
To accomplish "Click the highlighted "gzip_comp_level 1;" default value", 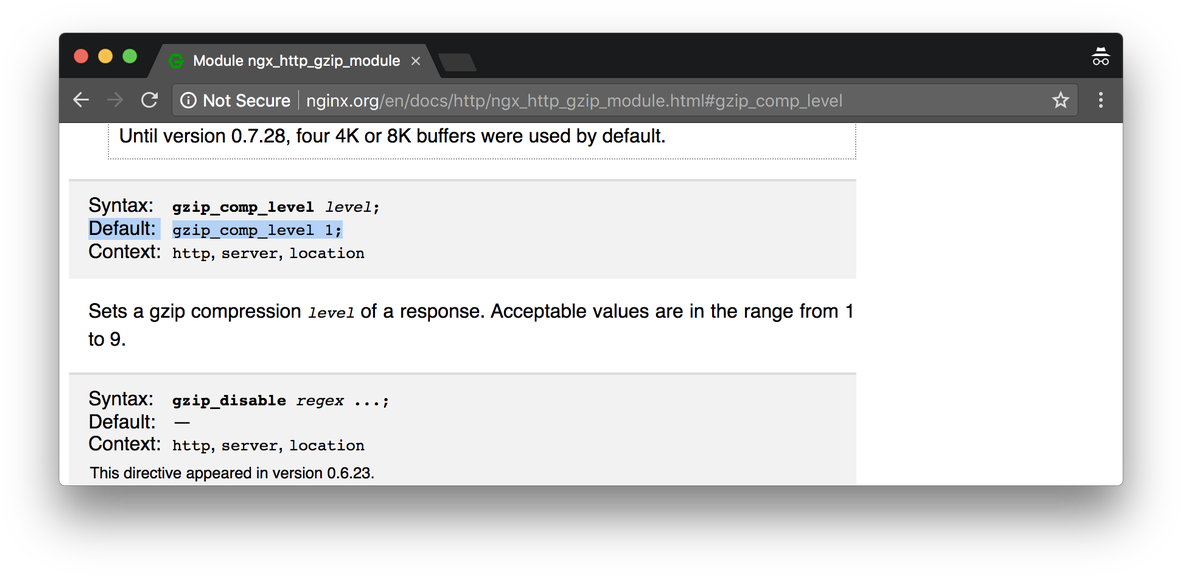I will coord(257,230).
